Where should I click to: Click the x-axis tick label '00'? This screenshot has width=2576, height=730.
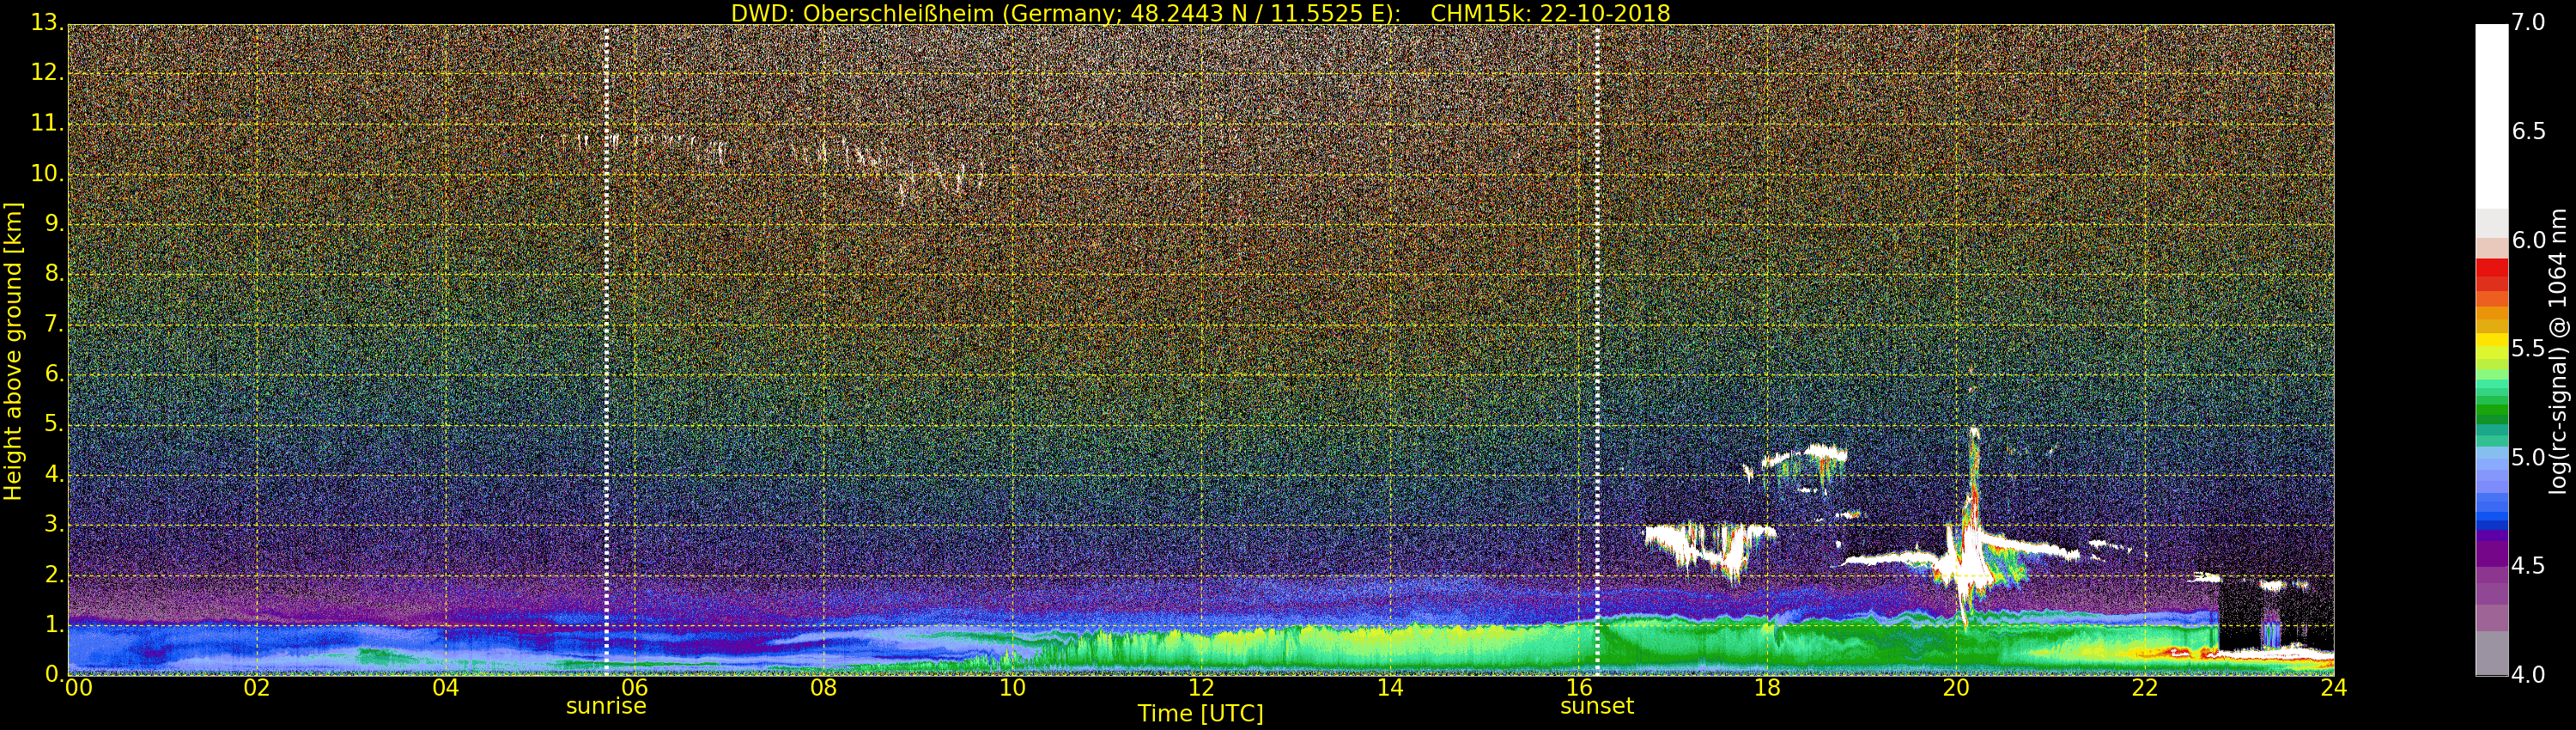pos(79,688)
